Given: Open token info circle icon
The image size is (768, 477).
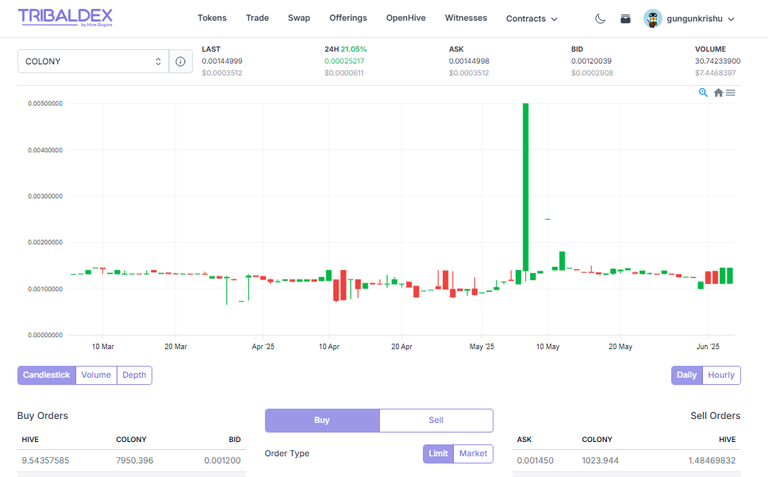Looking at the screenshot, I should 180,61.
